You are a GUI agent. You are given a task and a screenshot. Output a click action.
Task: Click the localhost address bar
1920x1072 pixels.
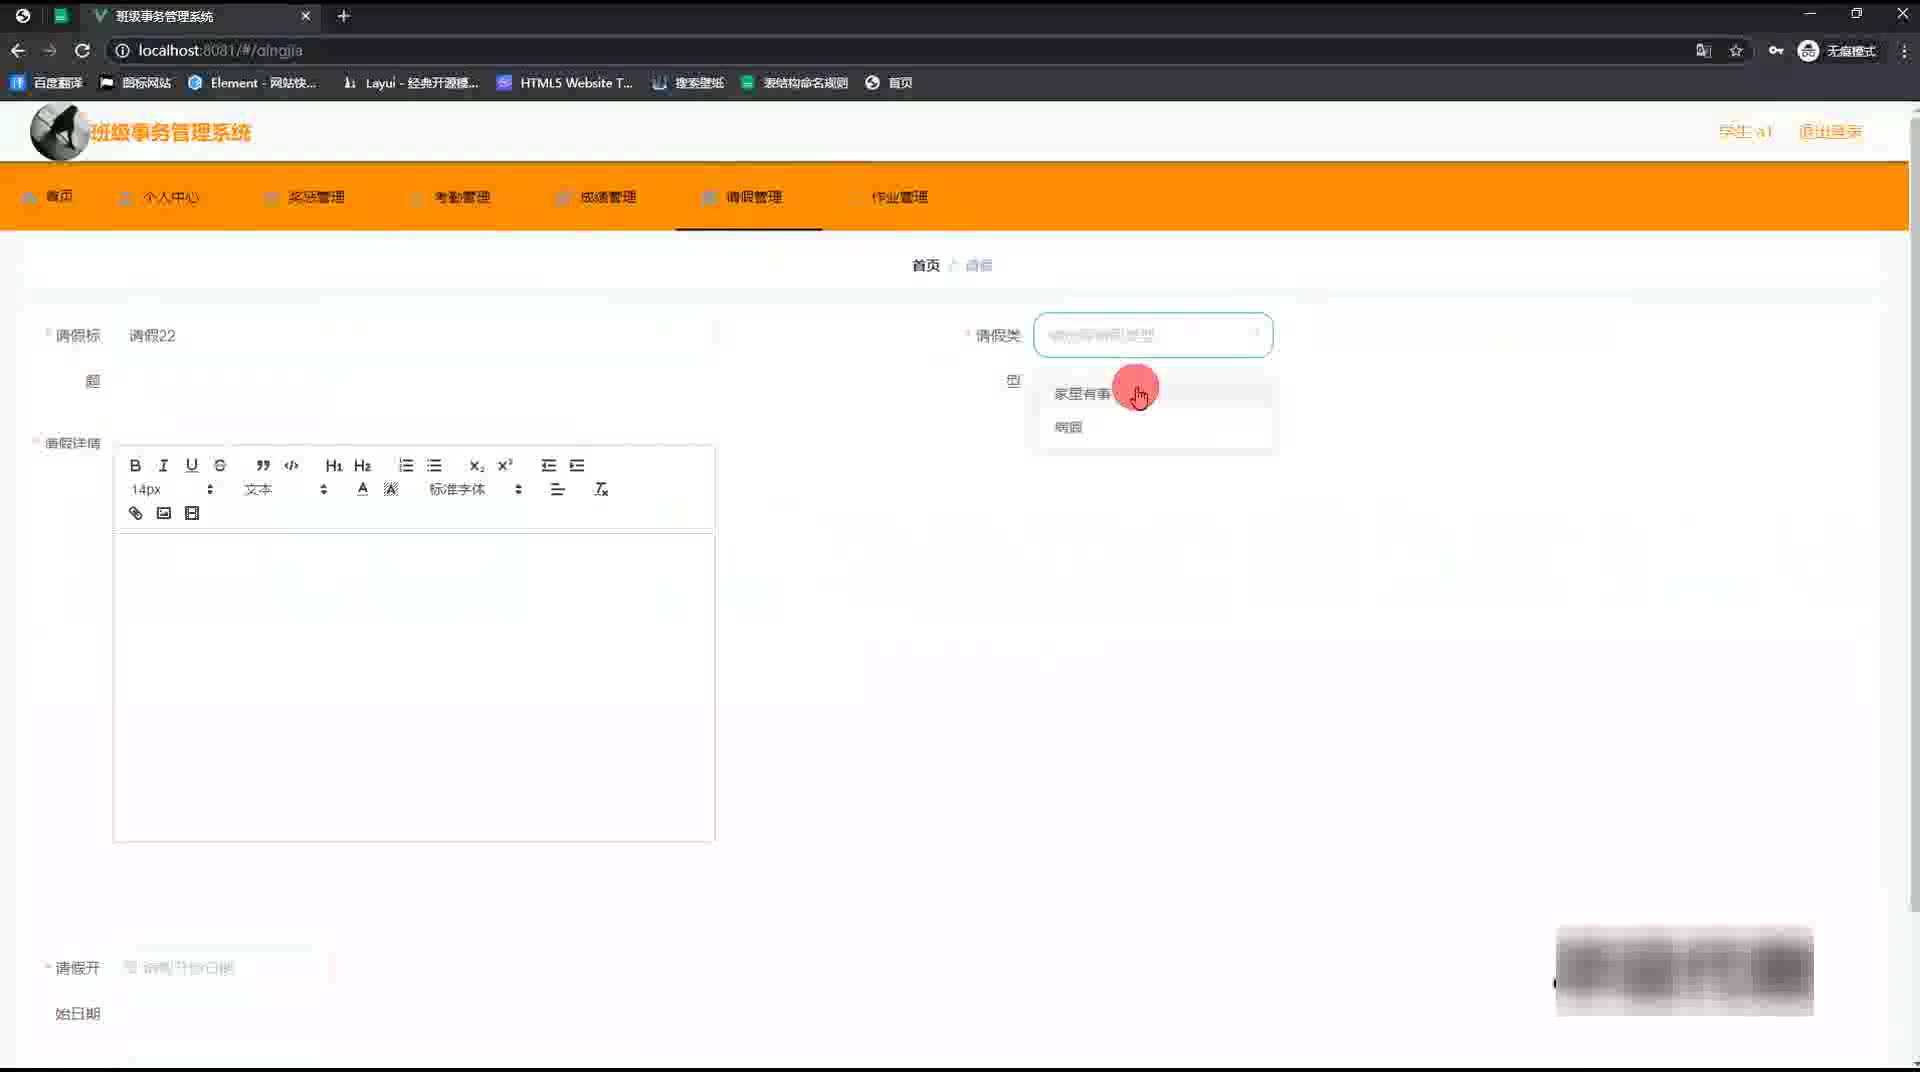pyautogui.click(x=900, y=50)
